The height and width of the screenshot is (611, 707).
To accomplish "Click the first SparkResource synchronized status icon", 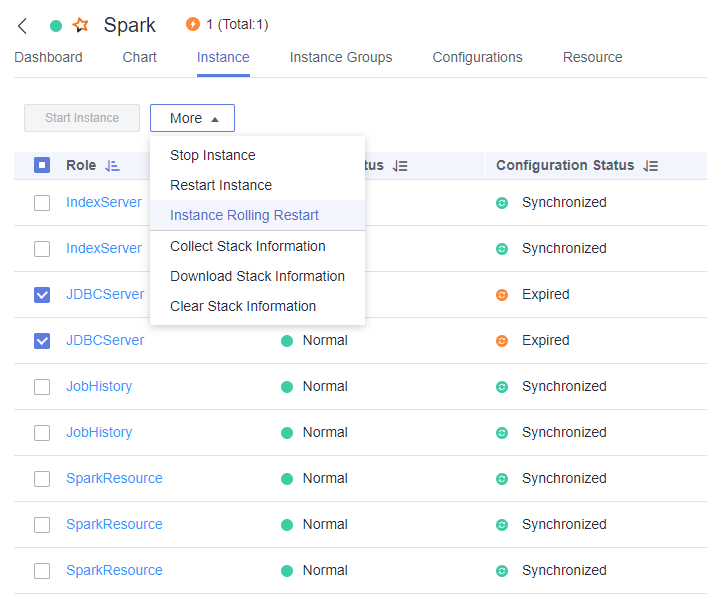I will pos(502,479).
